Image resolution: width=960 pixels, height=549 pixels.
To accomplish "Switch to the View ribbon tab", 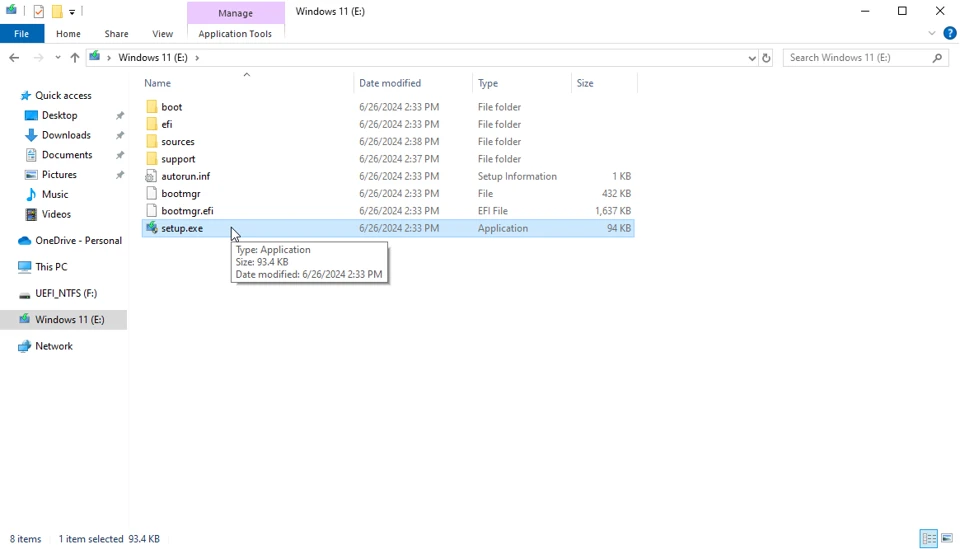I will (x=162, y=33).
